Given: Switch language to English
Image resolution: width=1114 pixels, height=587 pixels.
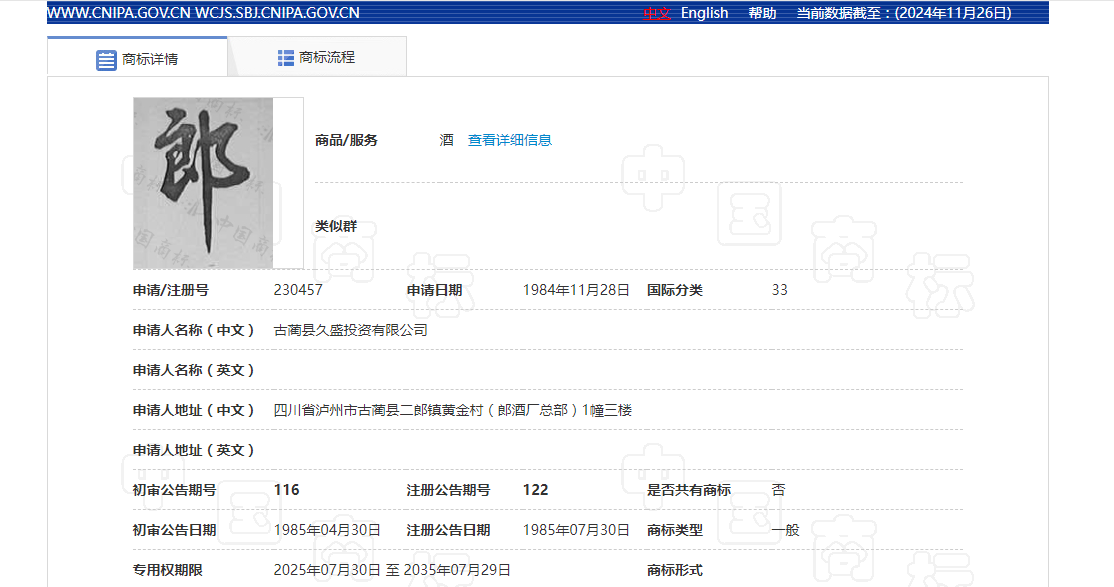Looking at the screenshot, I should [x=704, y=13].
